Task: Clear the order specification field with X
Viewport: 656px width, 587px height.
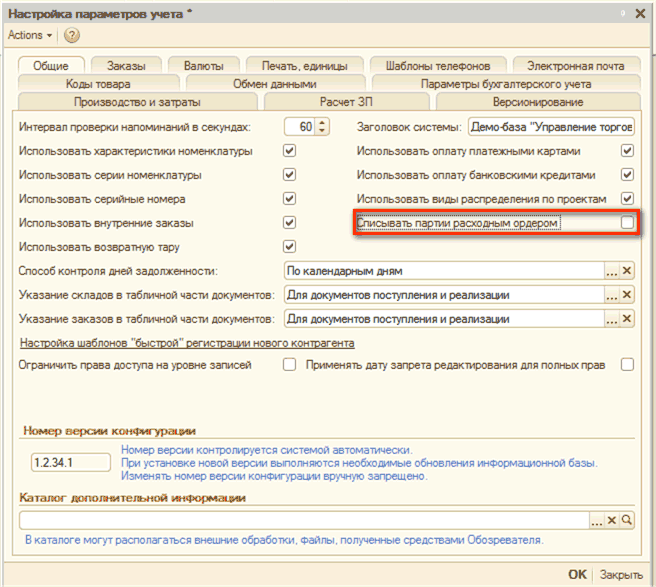Action: pyautogui.click(x=627, y=319)
